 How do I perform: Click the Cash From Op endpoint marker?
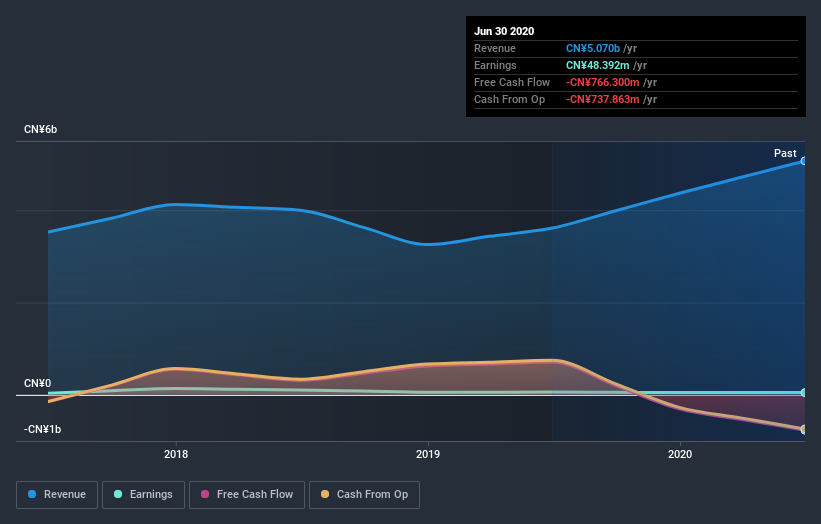pyautogui.click(x=804, y=429)
